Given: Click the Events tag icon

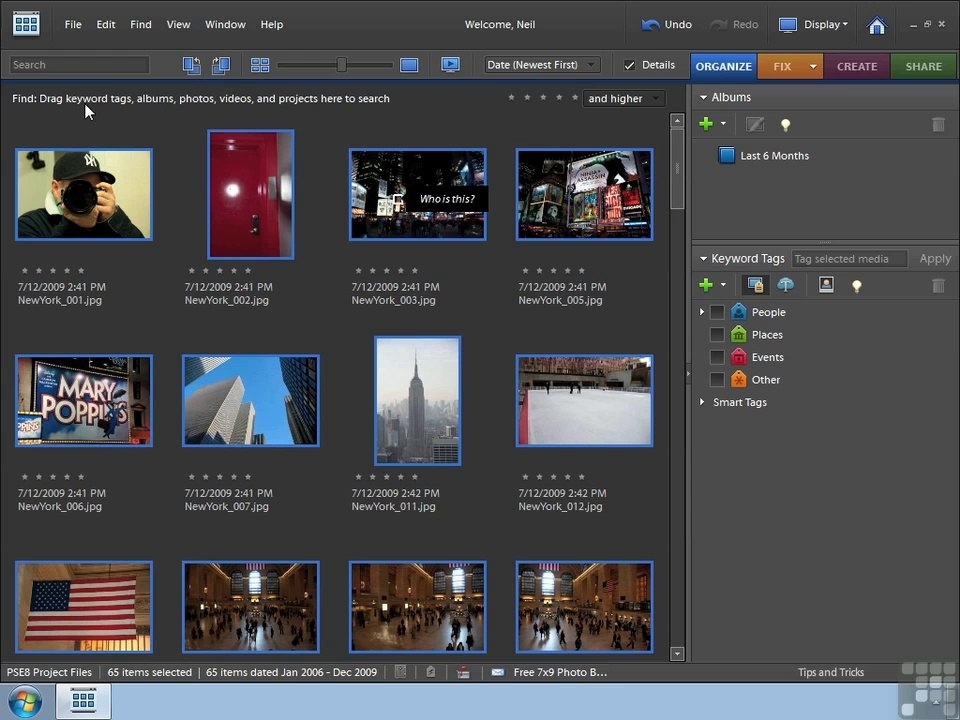Looking at the screenshot, I should click(x=739, y=357).
